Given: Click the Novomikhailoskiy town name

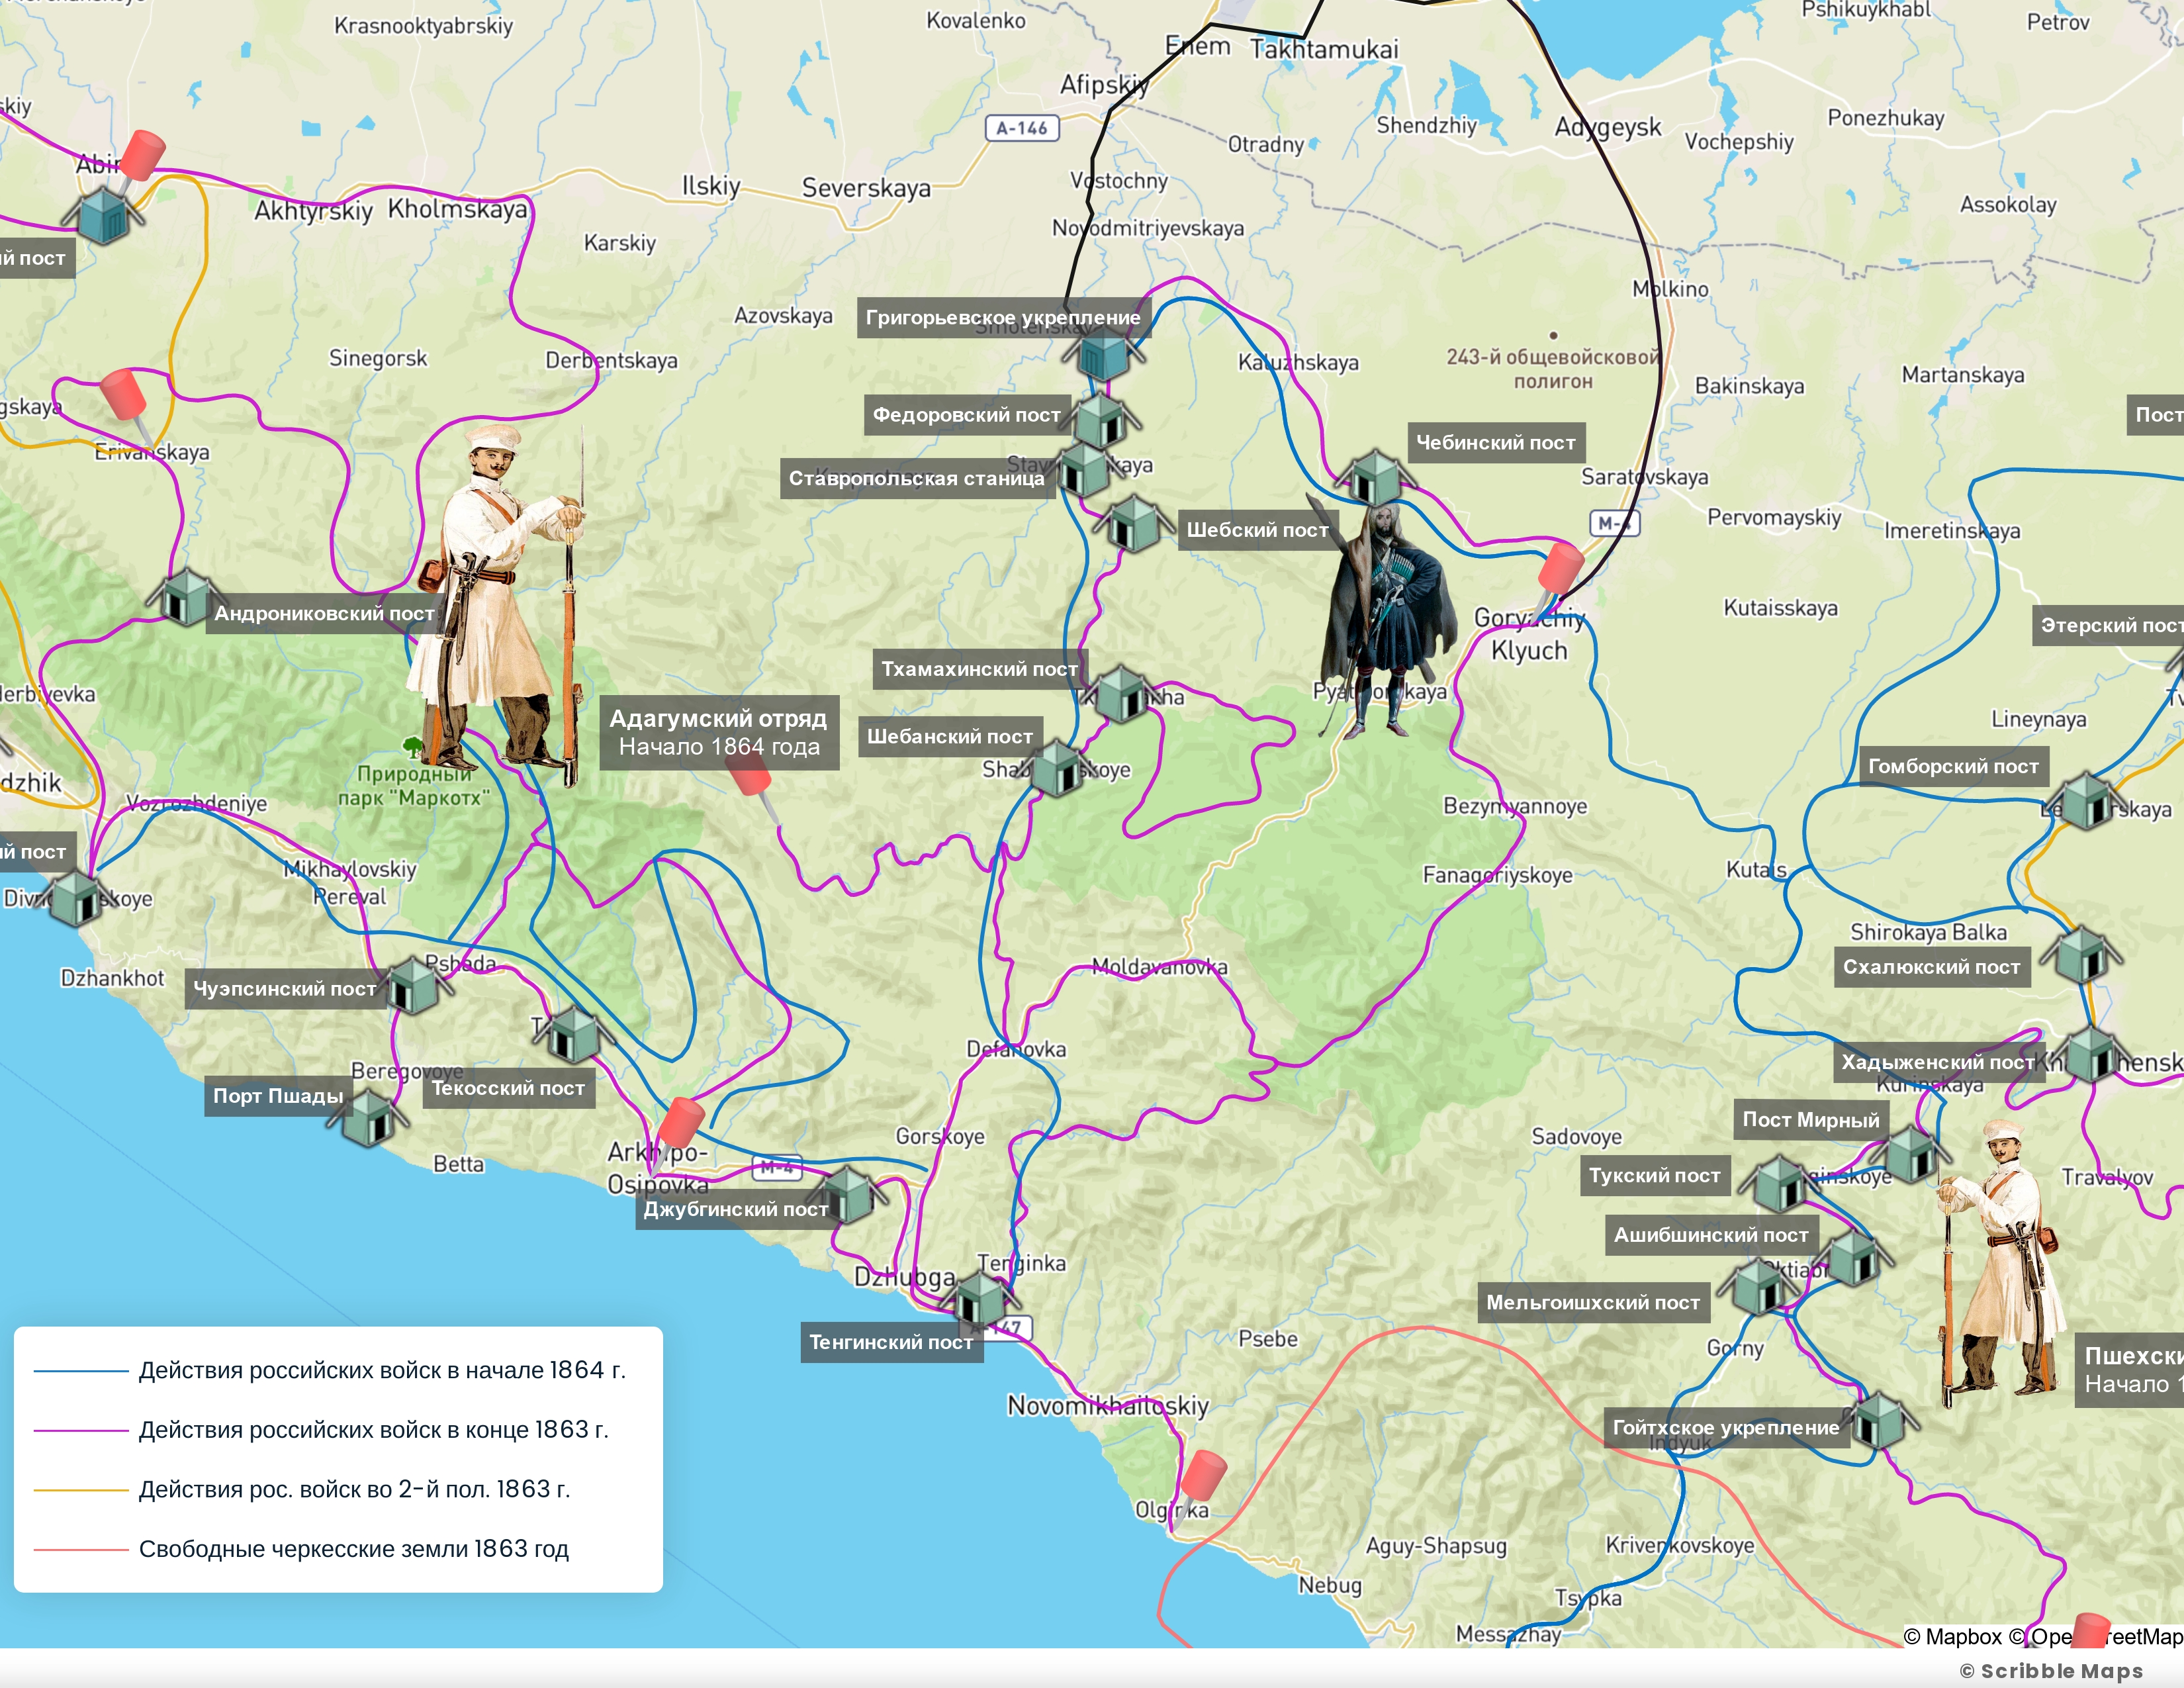Looking at the screenshot, I should [1108, 1405].
